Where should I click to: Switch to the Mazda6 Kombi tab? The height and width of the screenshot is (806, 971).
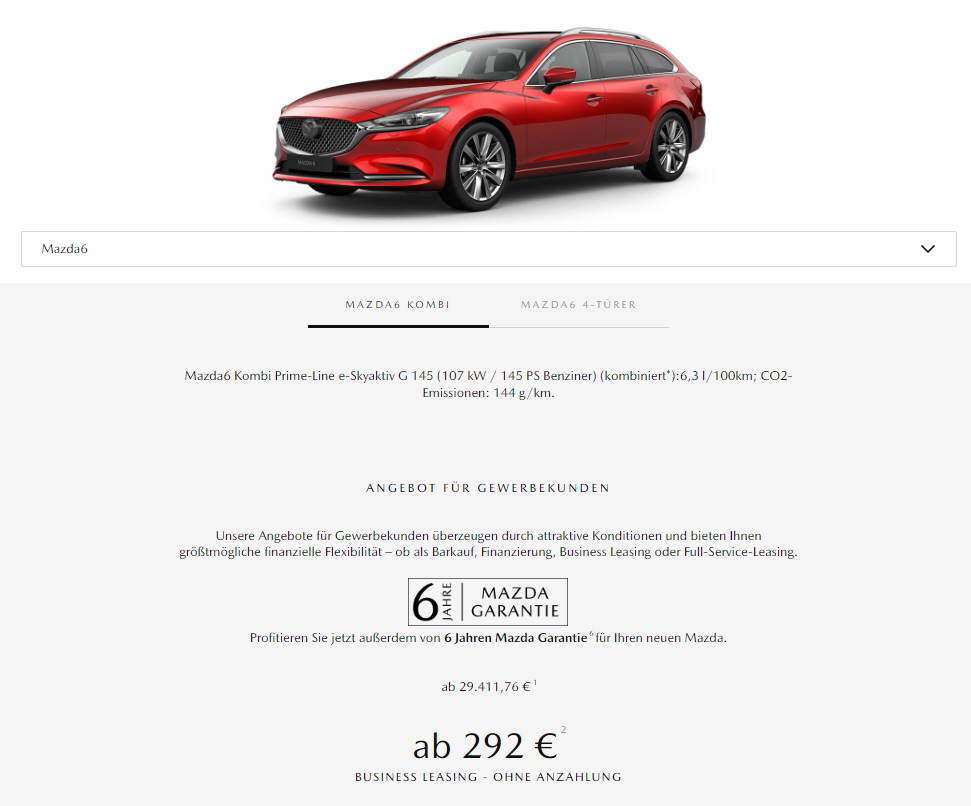(398, 305)
